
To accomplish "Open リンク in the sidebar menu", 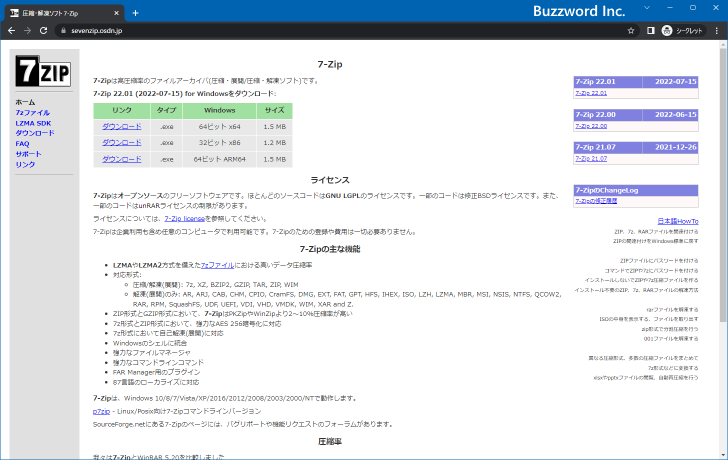I will (x=25, y=165).
